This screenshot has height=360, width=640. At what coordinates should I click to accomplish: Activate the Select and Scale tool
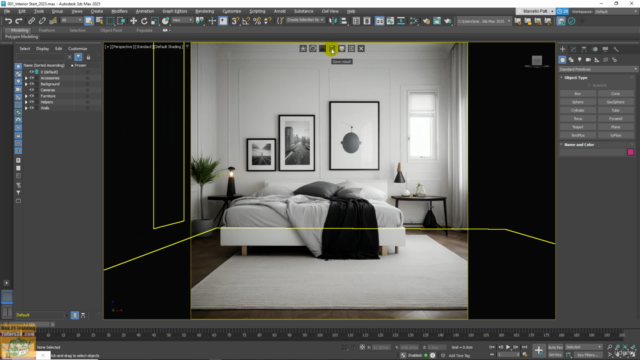coord(155,21)
